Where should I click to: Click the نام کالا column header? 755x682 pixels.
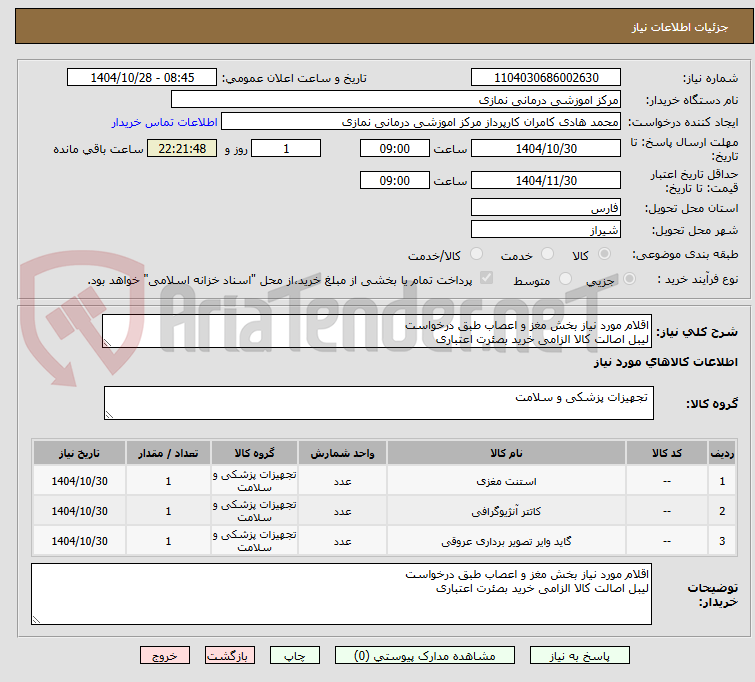pos(507,453)
